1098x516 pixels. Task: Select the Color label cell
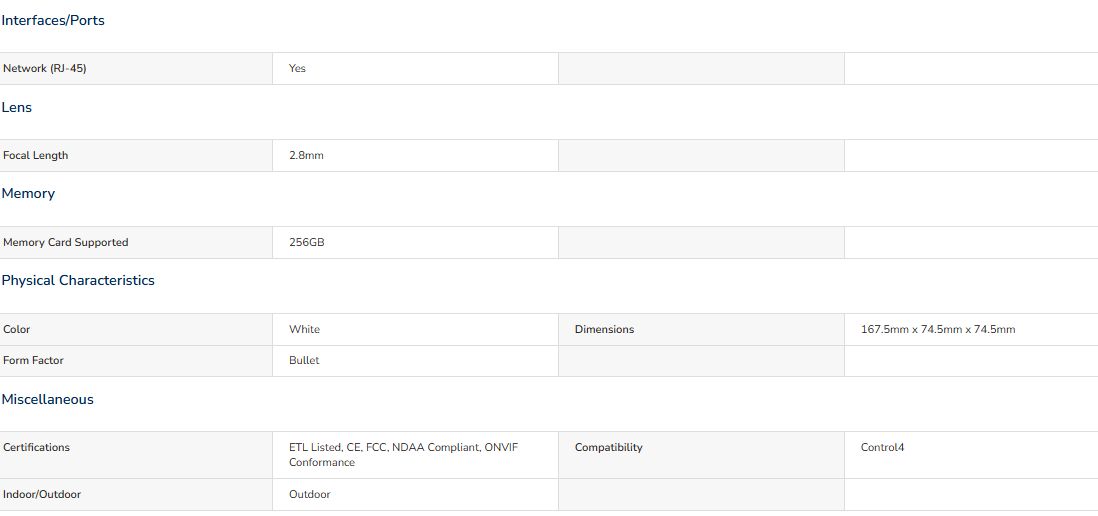coord(137,329)
